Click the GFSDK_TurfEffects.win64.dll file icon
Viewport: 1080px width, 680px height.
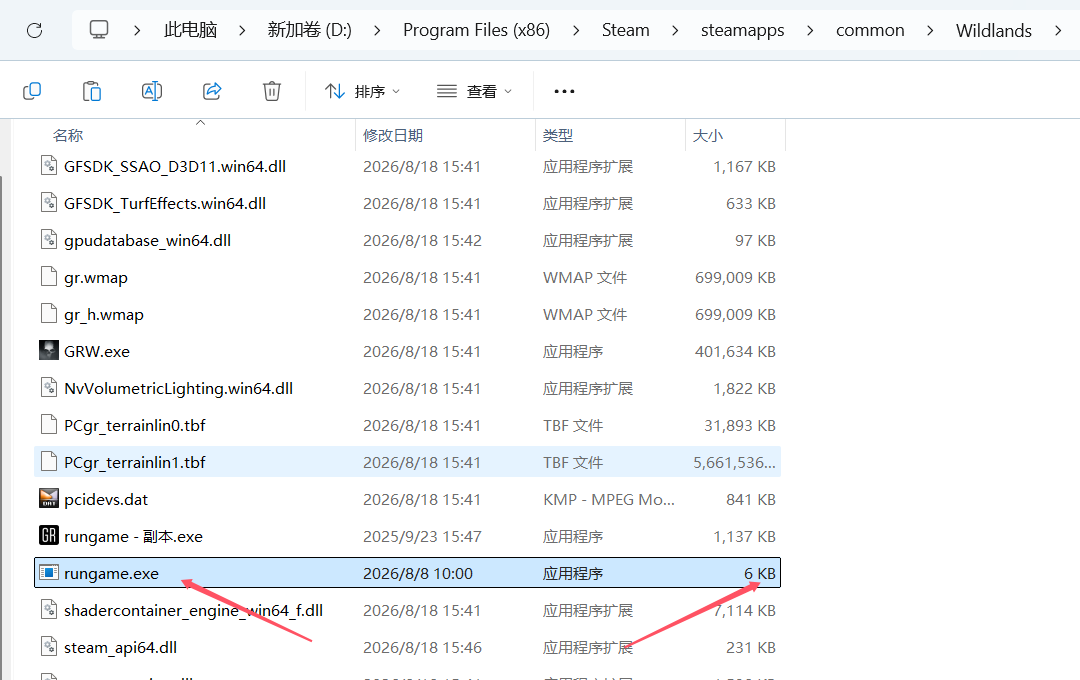coord(49,203)
